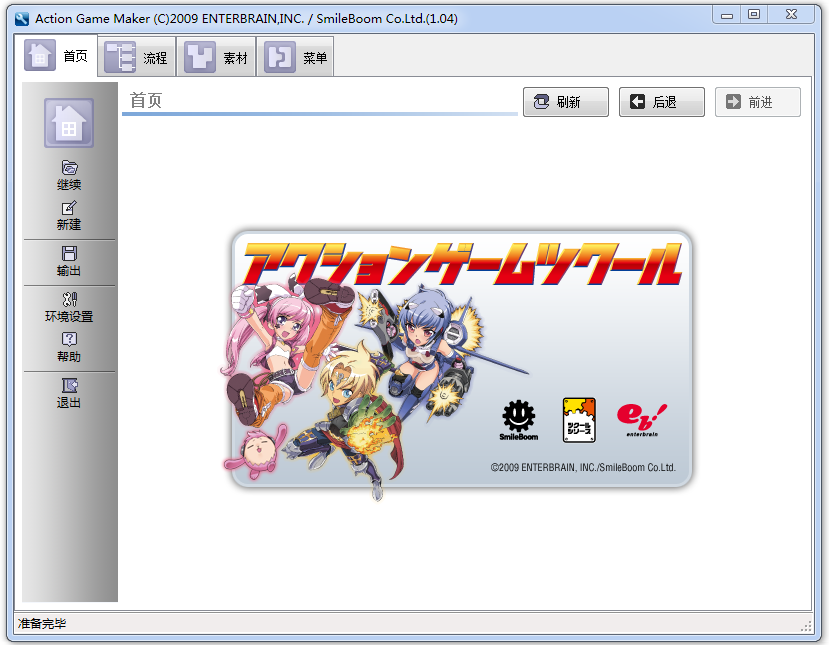Select the 输出 (Export) save icon
Viewport: 829px width, 645px height.
click(x=69, y=254)
